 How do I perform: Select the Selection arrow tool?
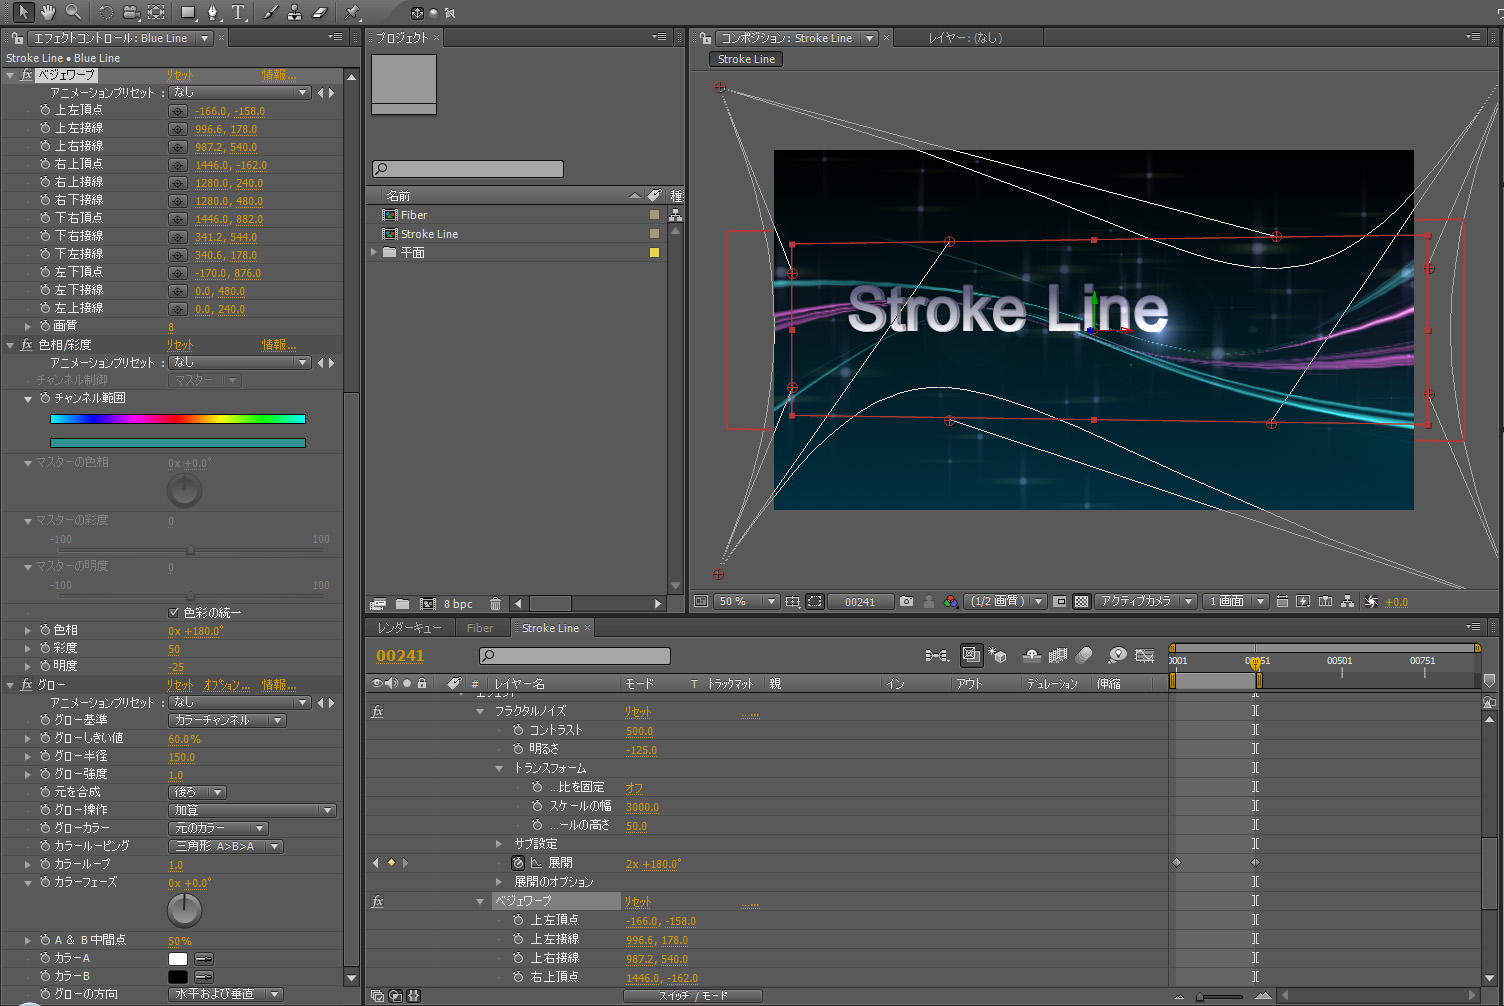(x=23, y=12)
